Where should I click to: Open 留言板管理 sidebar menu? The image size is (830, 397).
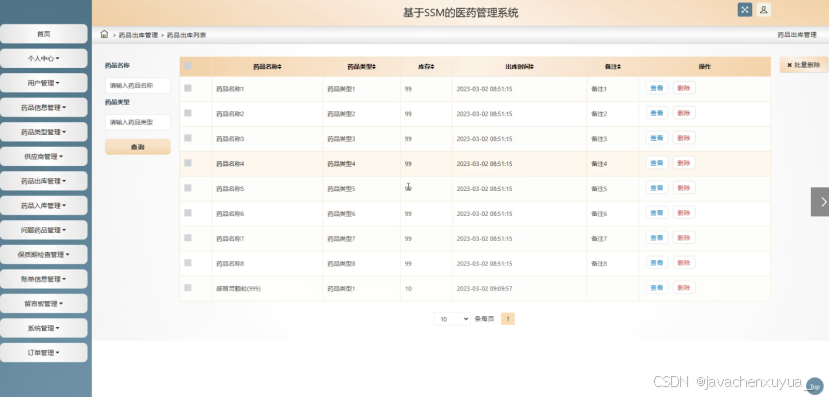(x=43, y=304)
